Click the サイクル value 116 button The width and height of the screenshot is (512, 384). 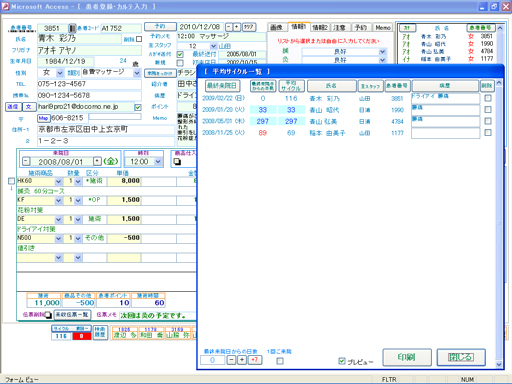point(61,336)
